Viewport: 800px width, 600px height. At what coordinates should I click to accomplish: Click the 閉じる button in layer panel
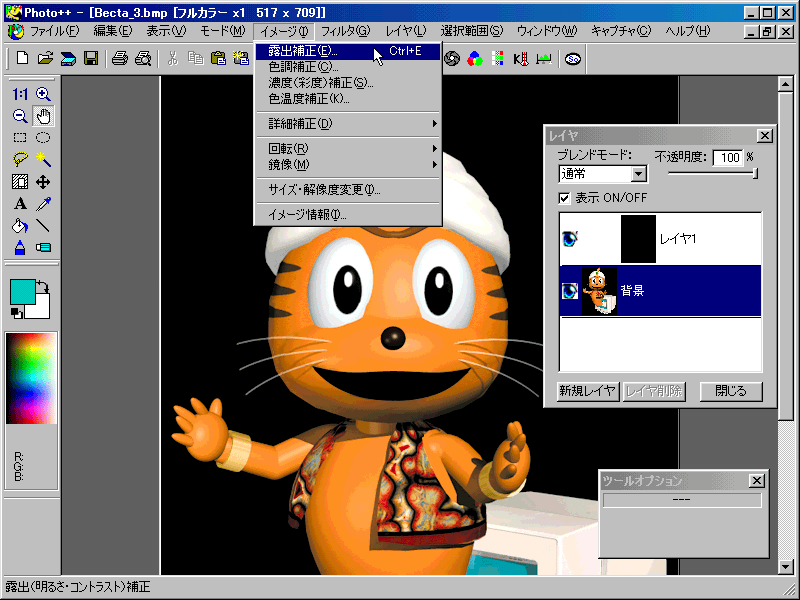coord(731,391)
